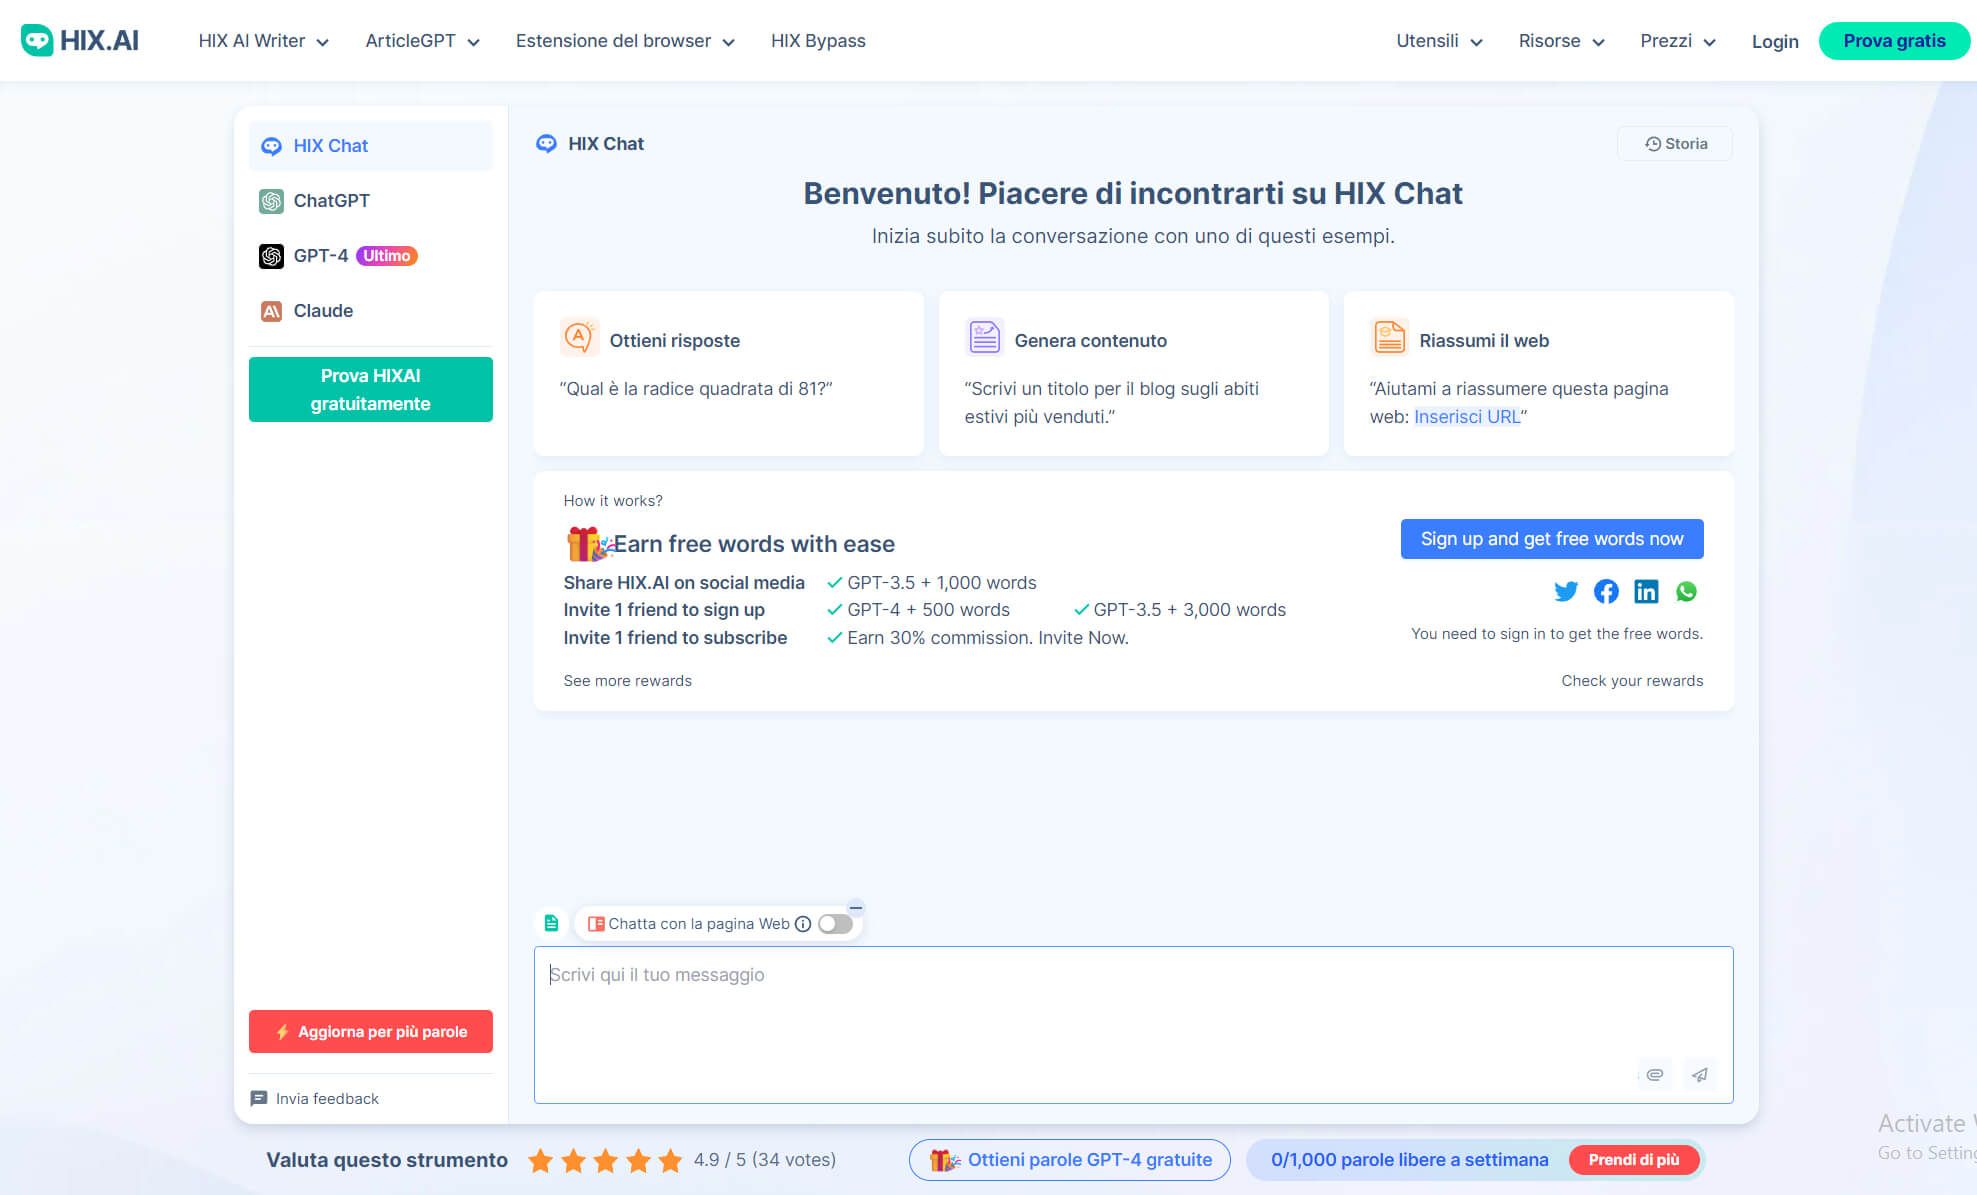Open the Storia history button
1977x1195 pixels.
coord(1675,144)
